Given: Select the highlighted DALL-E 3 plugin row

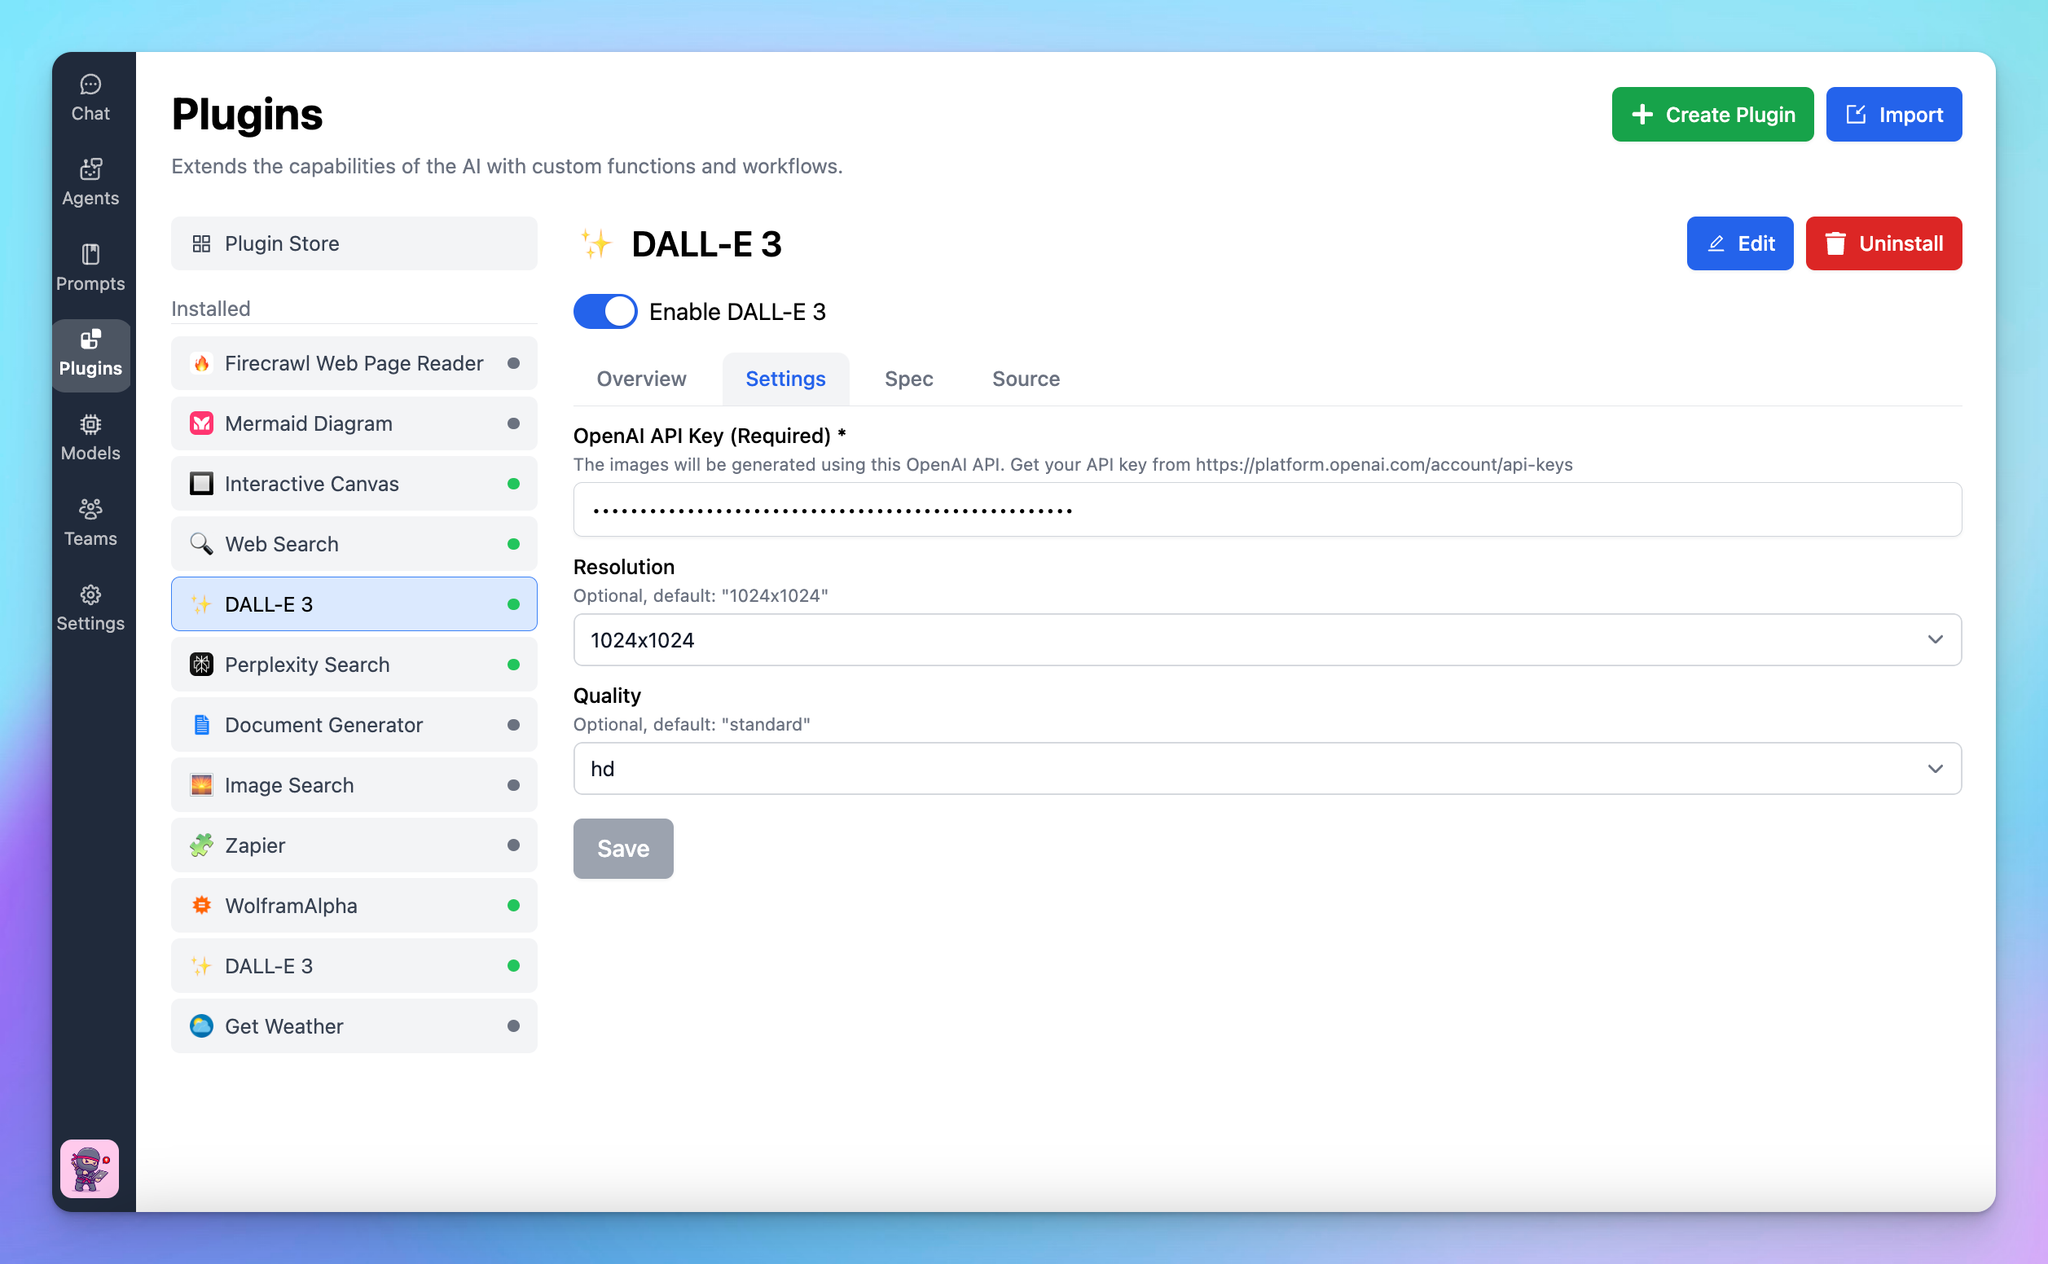Looking at the screenshot, I should click(x=354, y=604).
